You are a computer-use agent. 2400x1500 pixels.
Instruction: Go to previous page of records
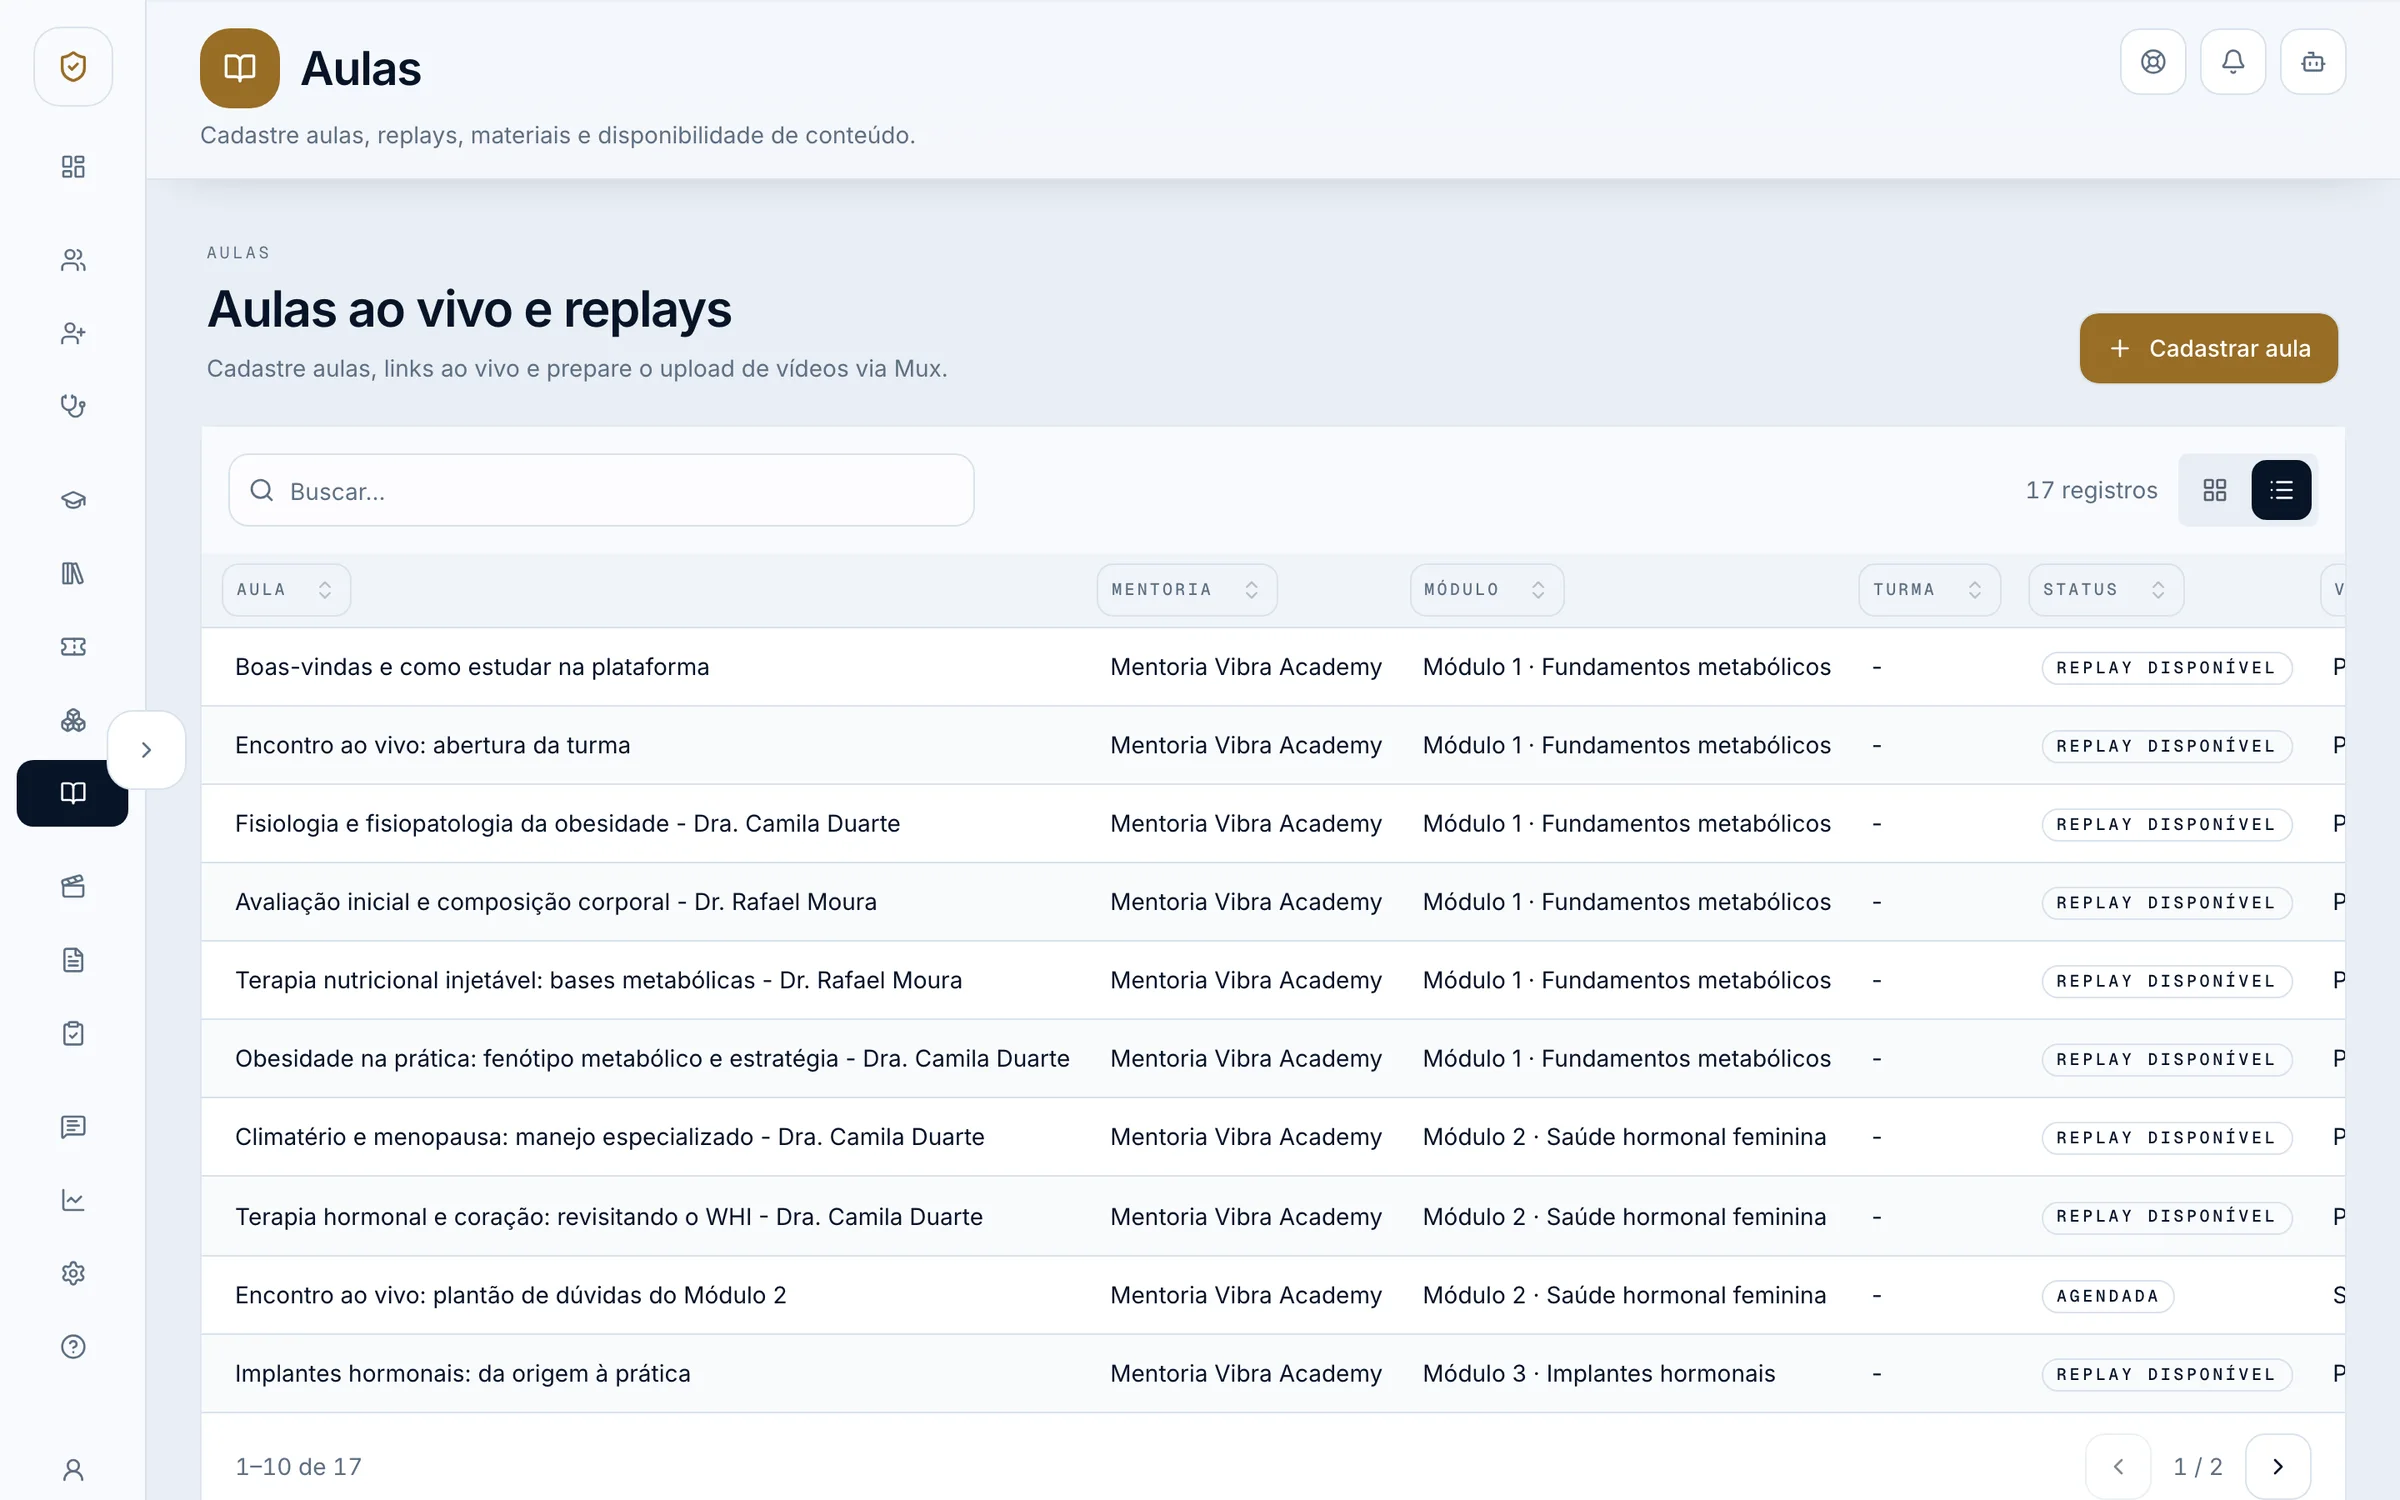click(2118, 1467)
